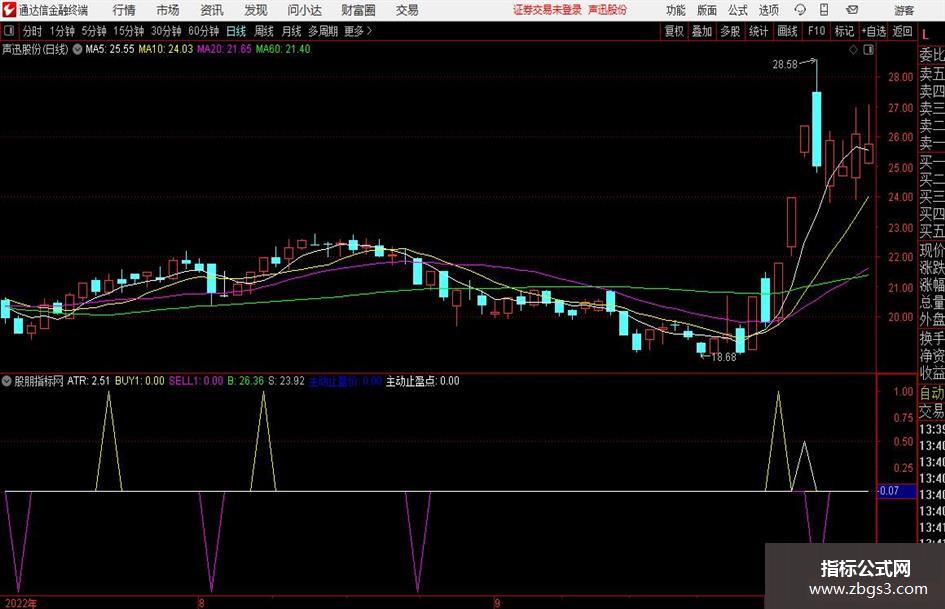The height and width of the screenshot is (609, 945).
Task: Click the 返回 back button
Action: (x=902, y=31)
